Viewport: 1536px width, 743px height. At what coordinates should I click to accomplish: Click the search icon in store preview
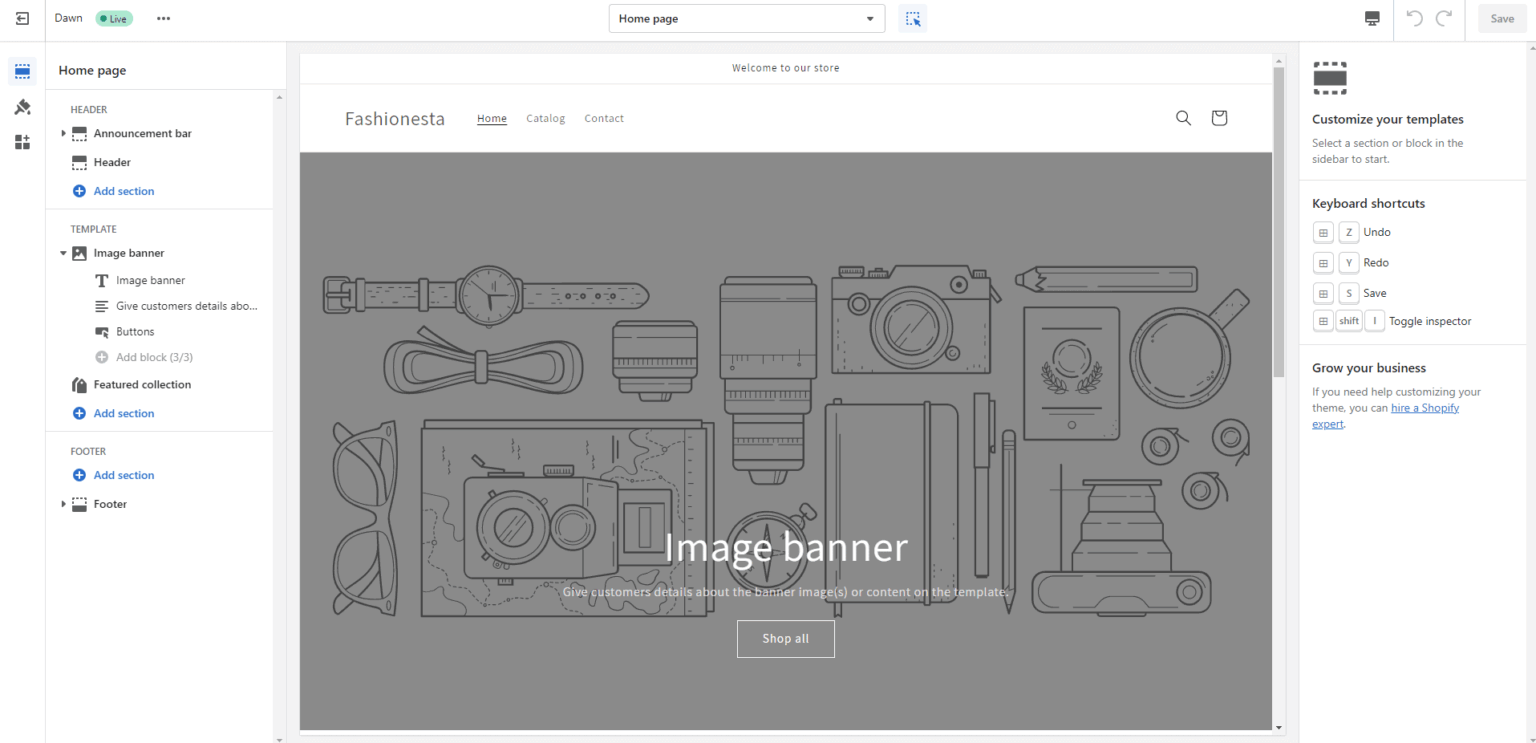1183,118
